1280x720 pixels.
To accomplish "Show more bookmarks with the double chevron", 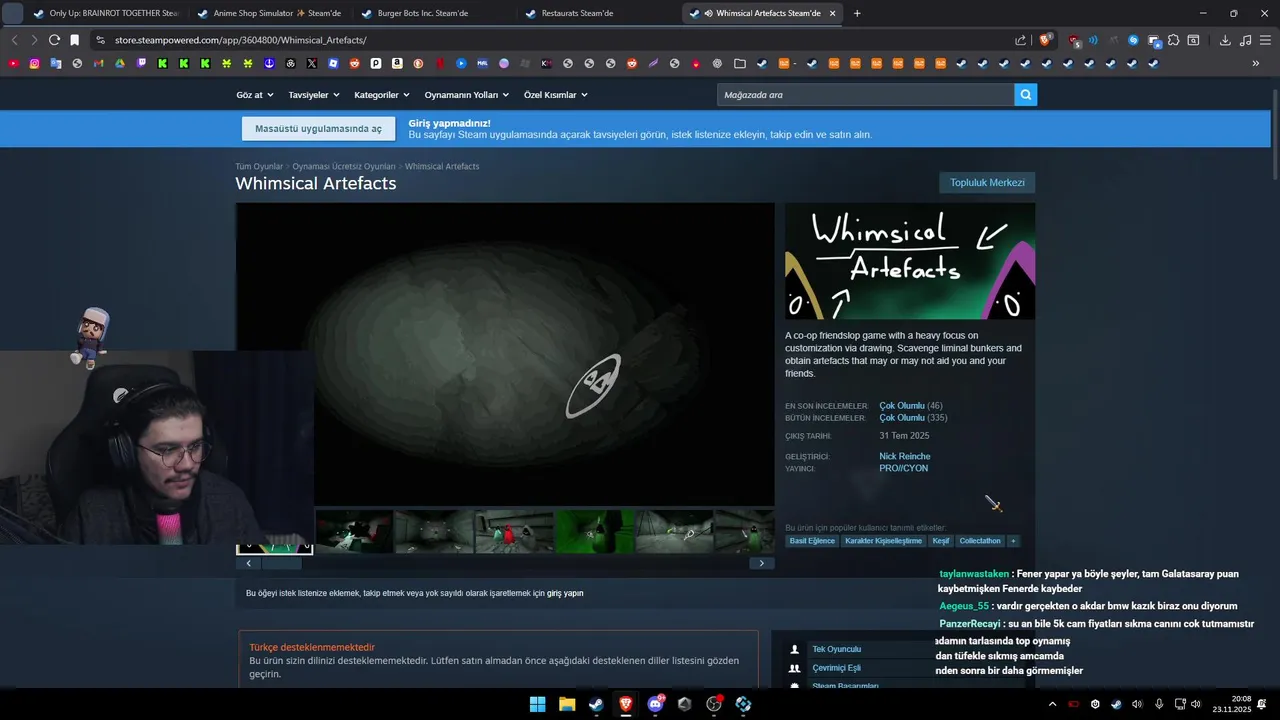I will point(1256,63).
